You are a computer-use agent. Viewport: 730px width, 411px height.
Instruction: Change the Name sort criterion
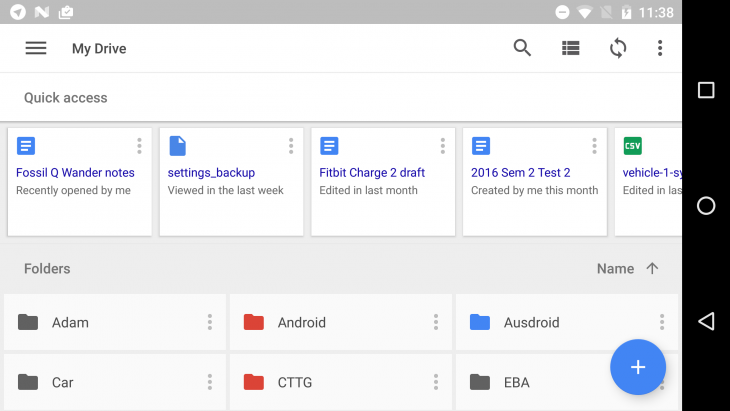click(615, 269)
